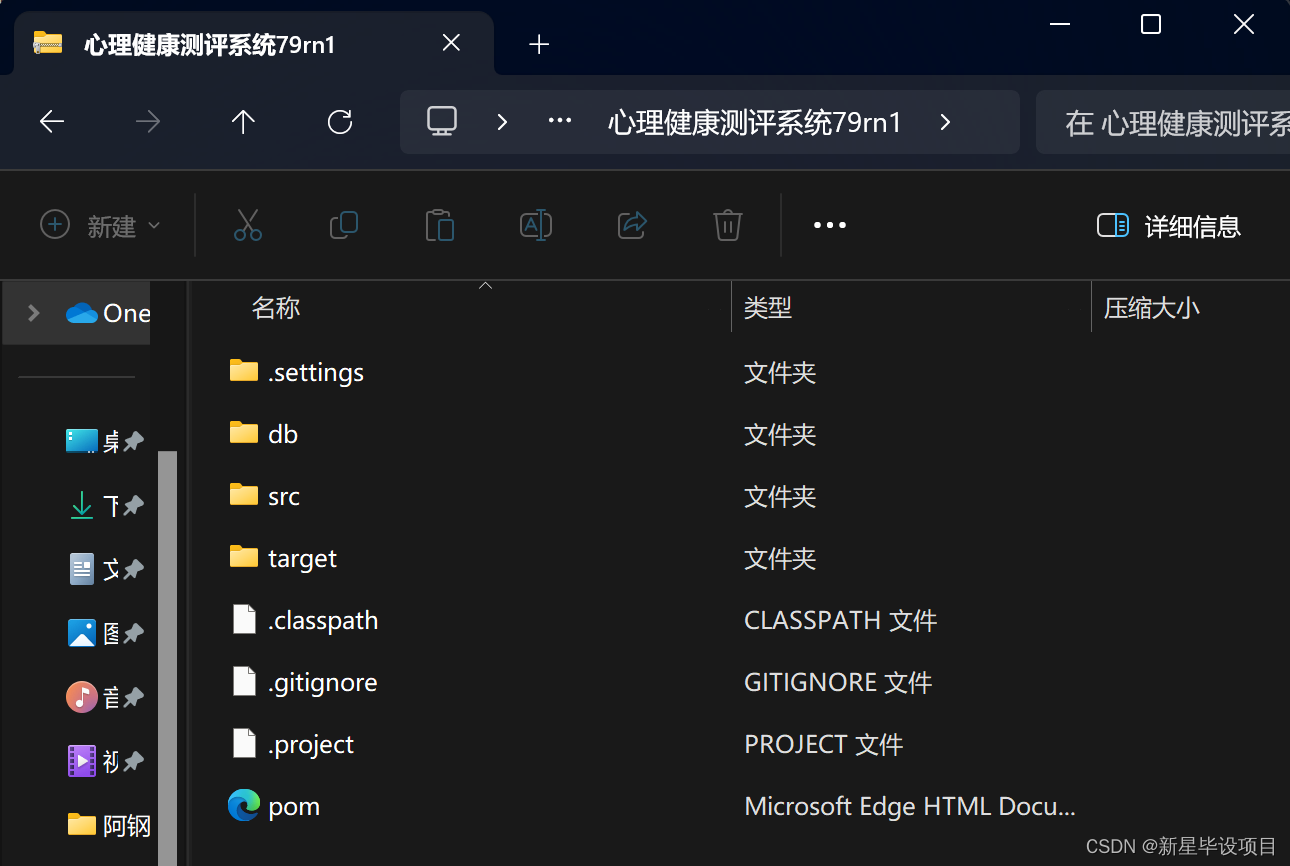Sort files by the 名称 column header
The width and height of the screenshot is (1290, 866).
click(x=276, y=307)
